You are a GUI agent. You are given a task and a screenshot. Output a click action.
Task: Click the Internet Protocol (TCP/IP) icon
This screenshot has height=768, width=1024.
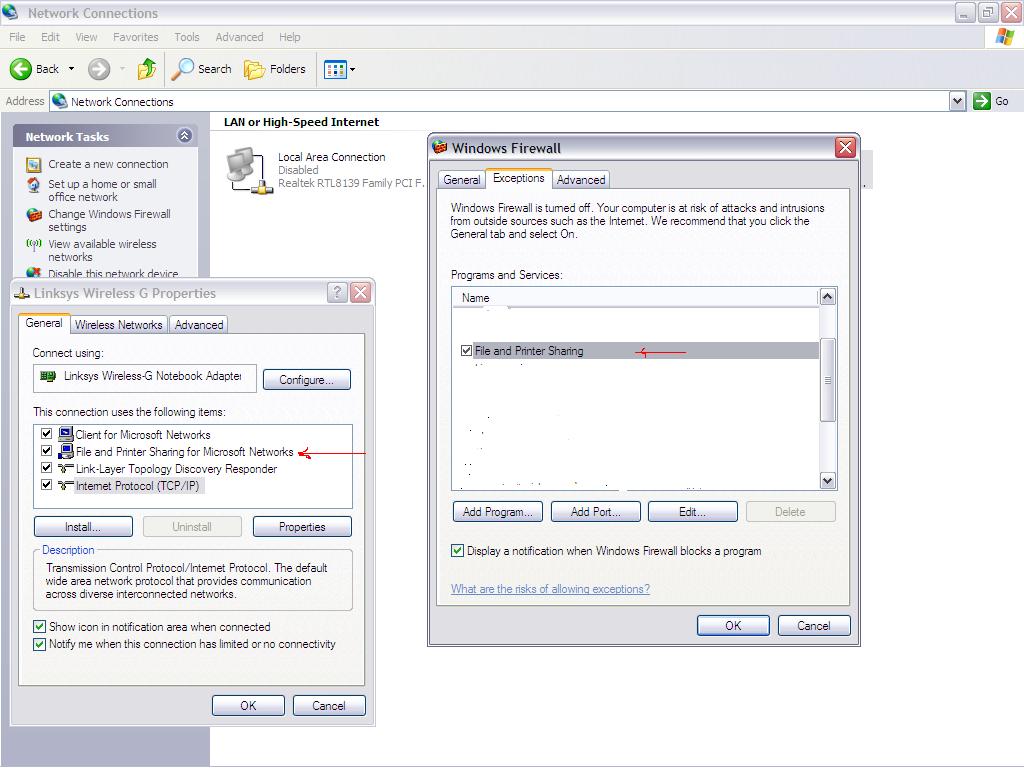[65, 485]
